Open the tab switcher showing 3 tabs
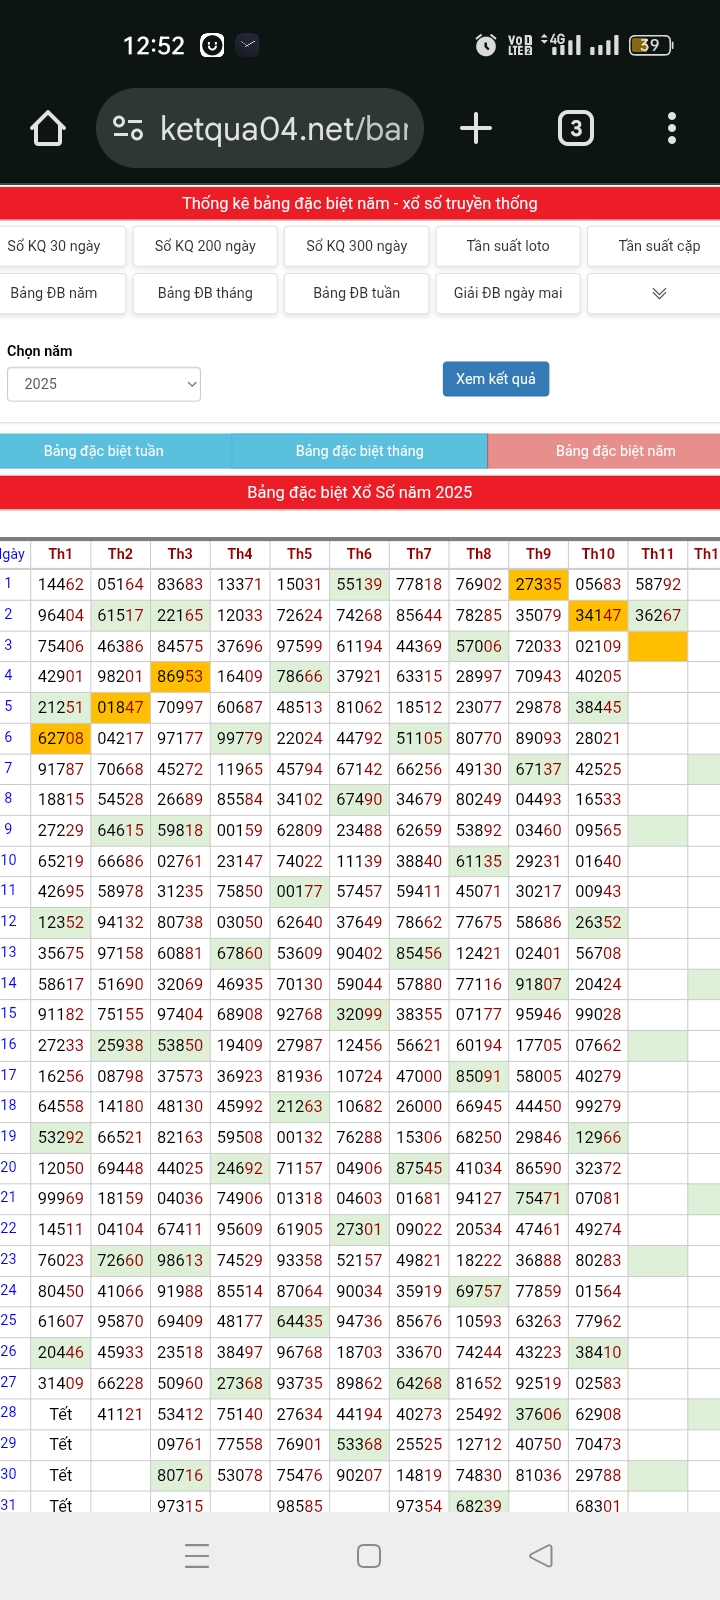 click(x=575, y=129)
